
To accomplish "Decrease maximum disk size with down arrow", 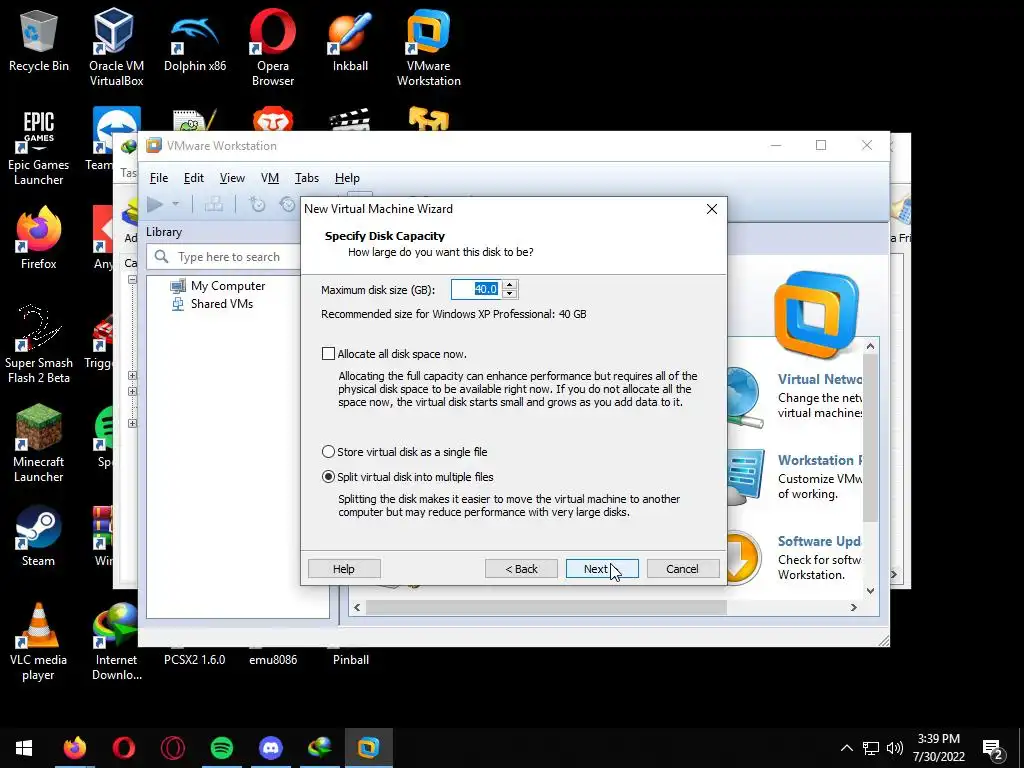I will point(510,294).
